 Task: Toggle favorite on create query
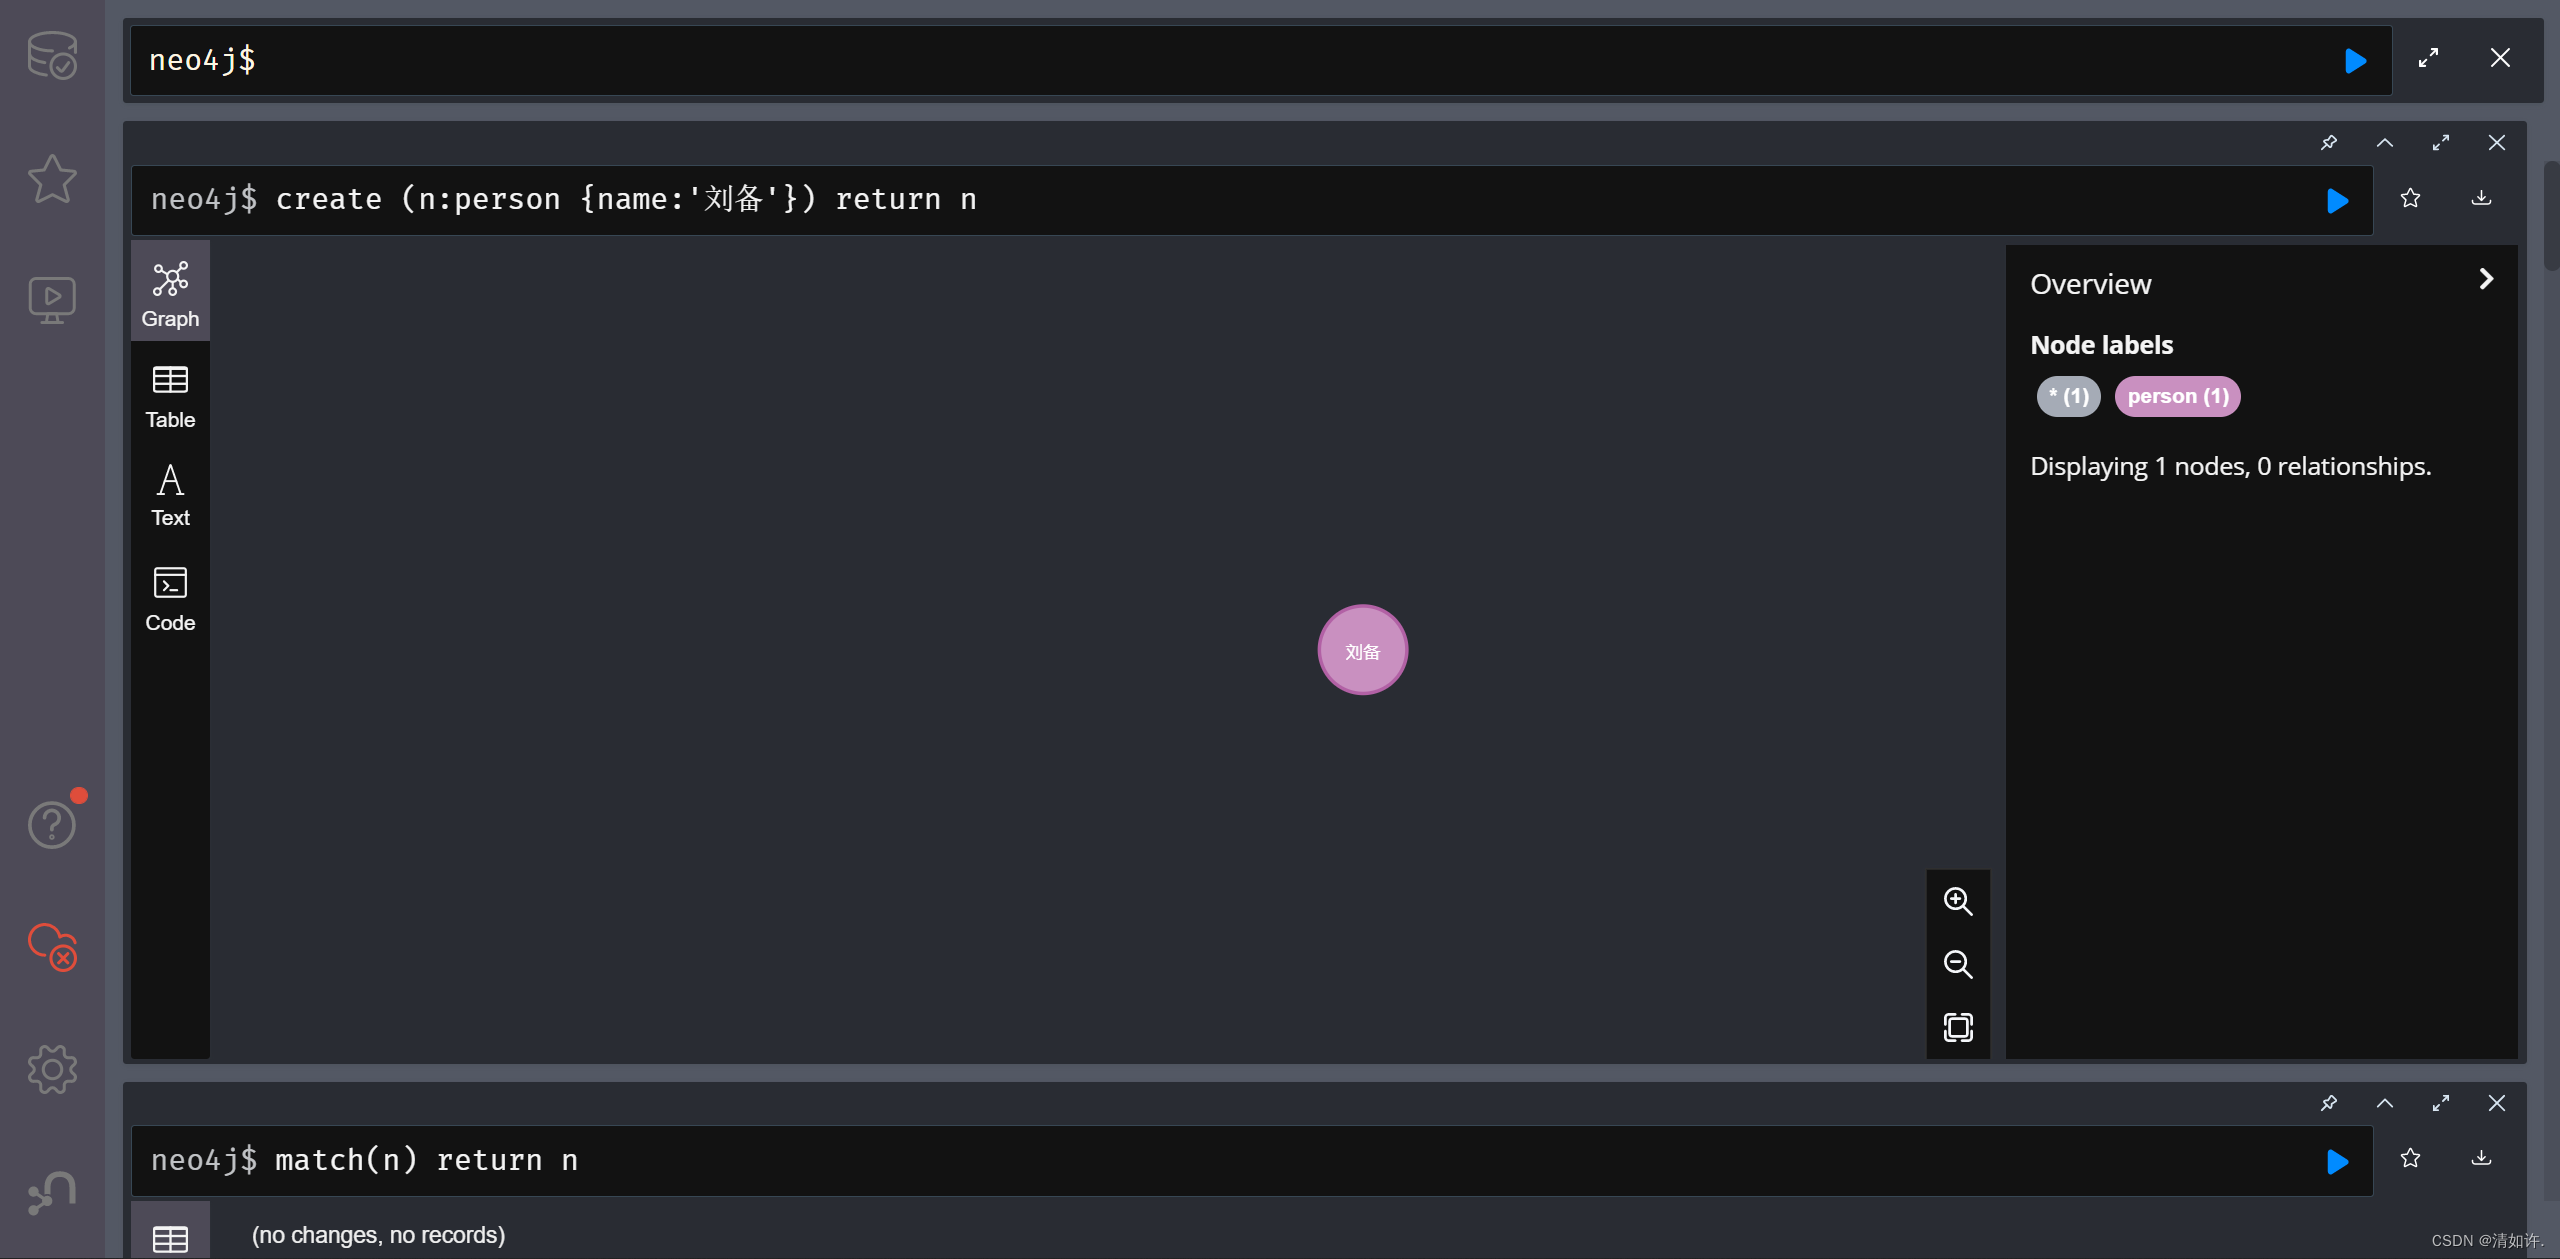2410,198
